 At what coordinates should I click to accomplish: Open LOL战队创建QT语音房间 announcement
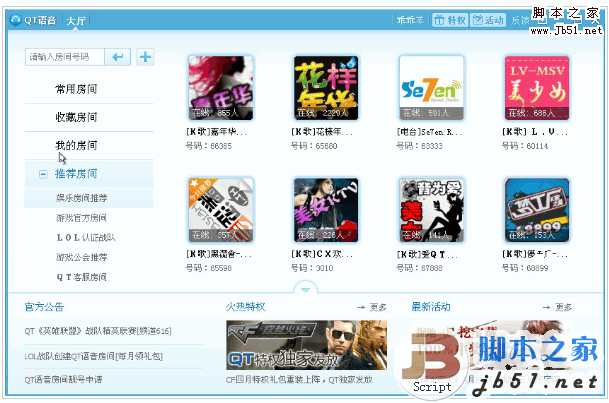coord(94,356)
